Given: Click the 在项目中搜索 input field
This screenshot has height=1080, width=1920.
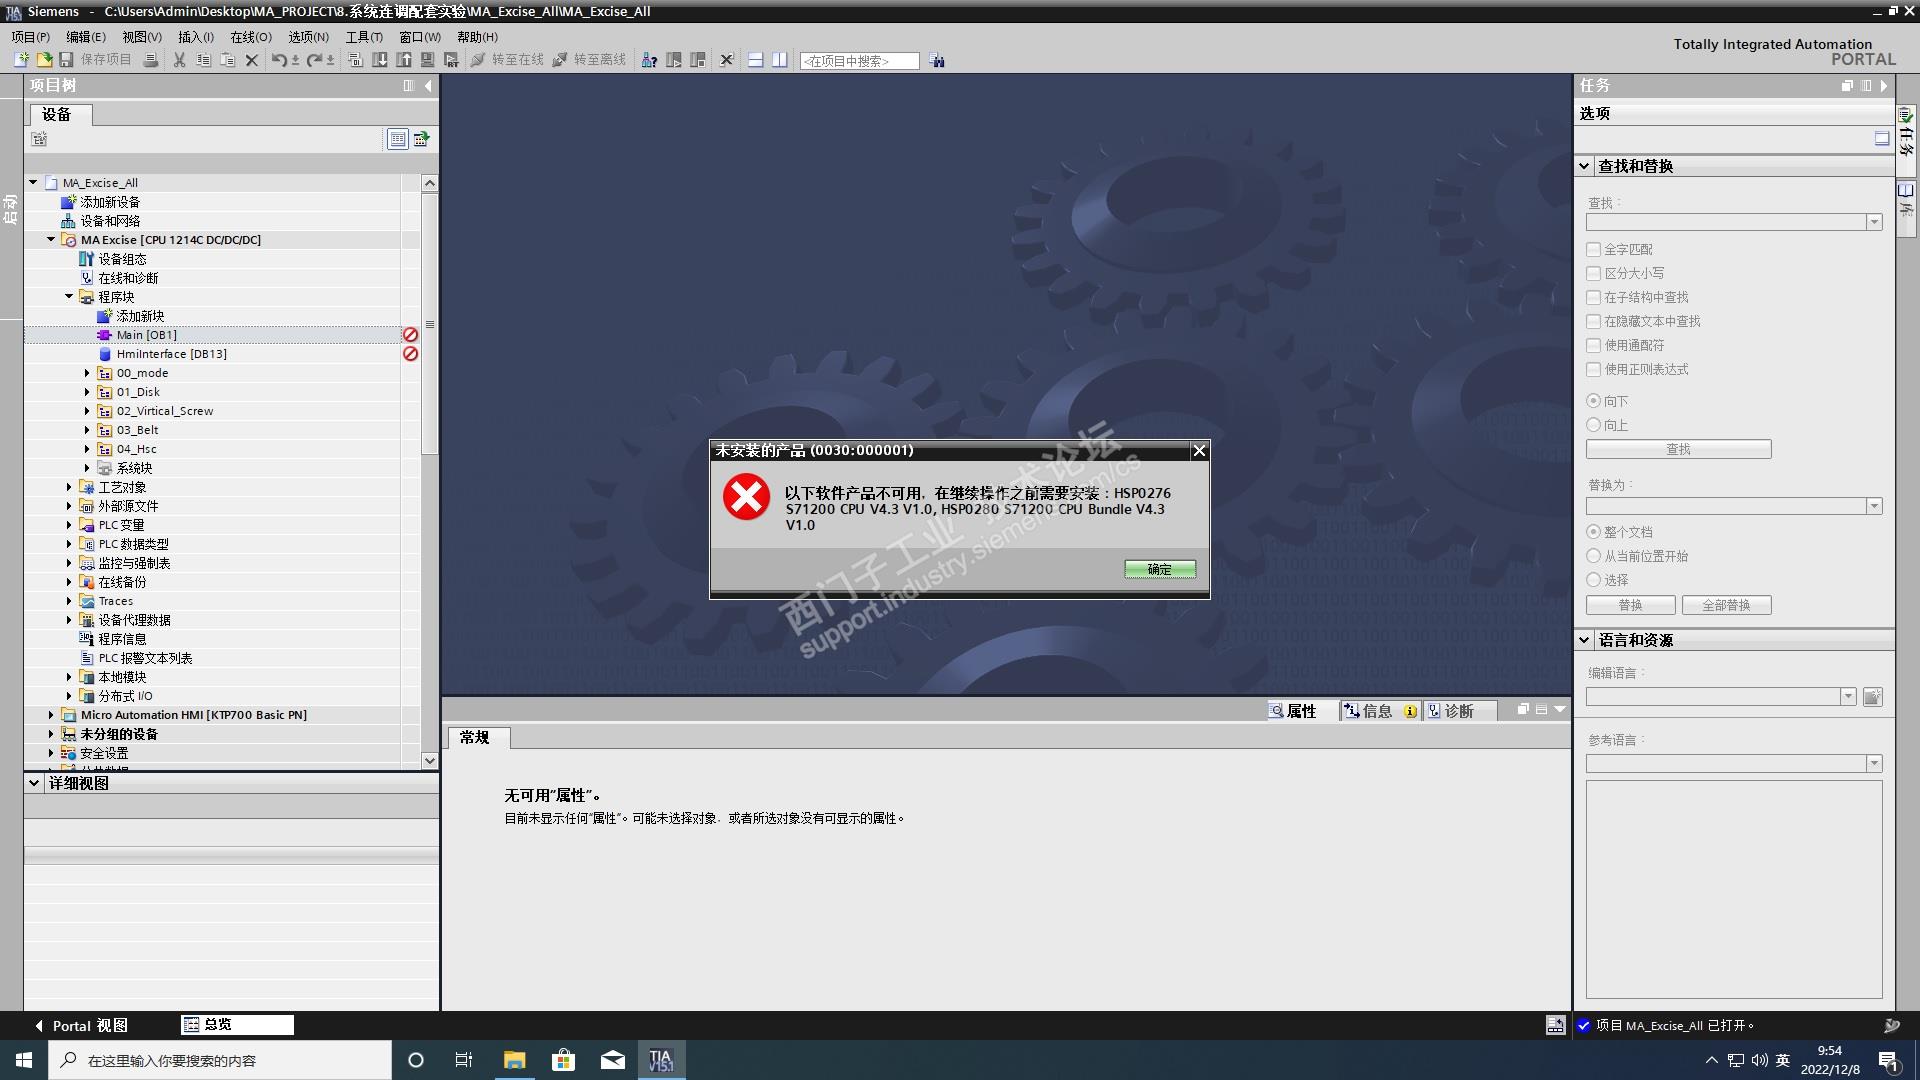Looking at the screenshot, I should point(858,61).
